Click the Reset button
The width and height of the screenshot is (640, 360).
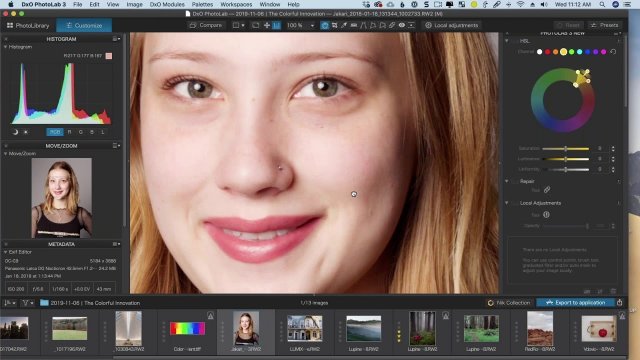point(569,25)
